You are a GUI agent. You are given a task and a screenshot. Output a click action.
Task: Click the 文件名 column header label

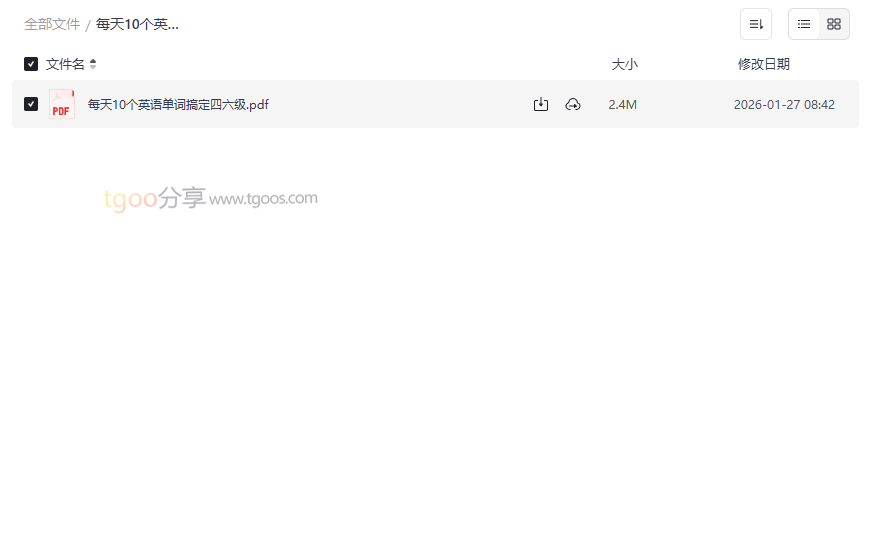pos(65,64)
